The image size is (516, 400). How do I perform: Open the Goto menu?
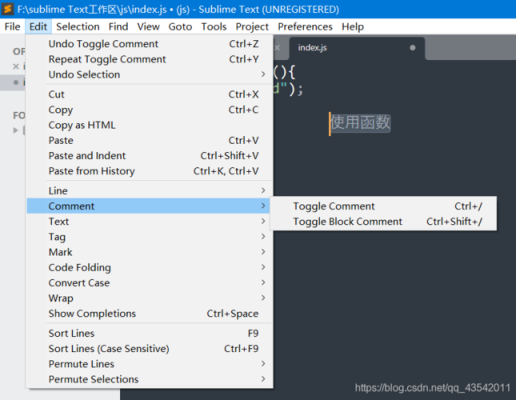180,27
